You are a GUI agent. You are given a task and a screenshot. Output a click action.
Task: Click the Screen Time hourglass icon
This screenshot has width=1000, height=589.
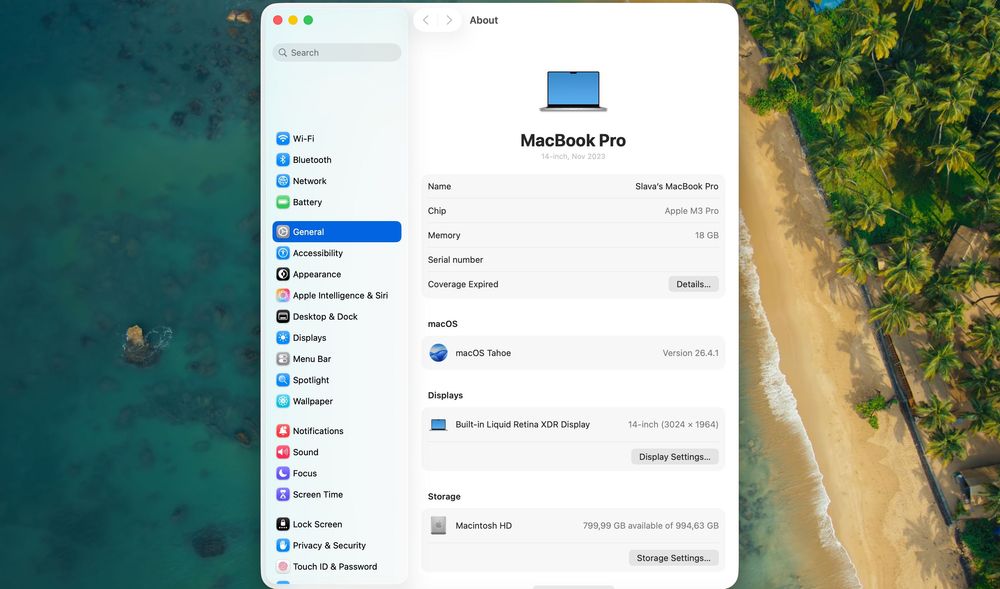pyautogui.click(x=283, y=494)
